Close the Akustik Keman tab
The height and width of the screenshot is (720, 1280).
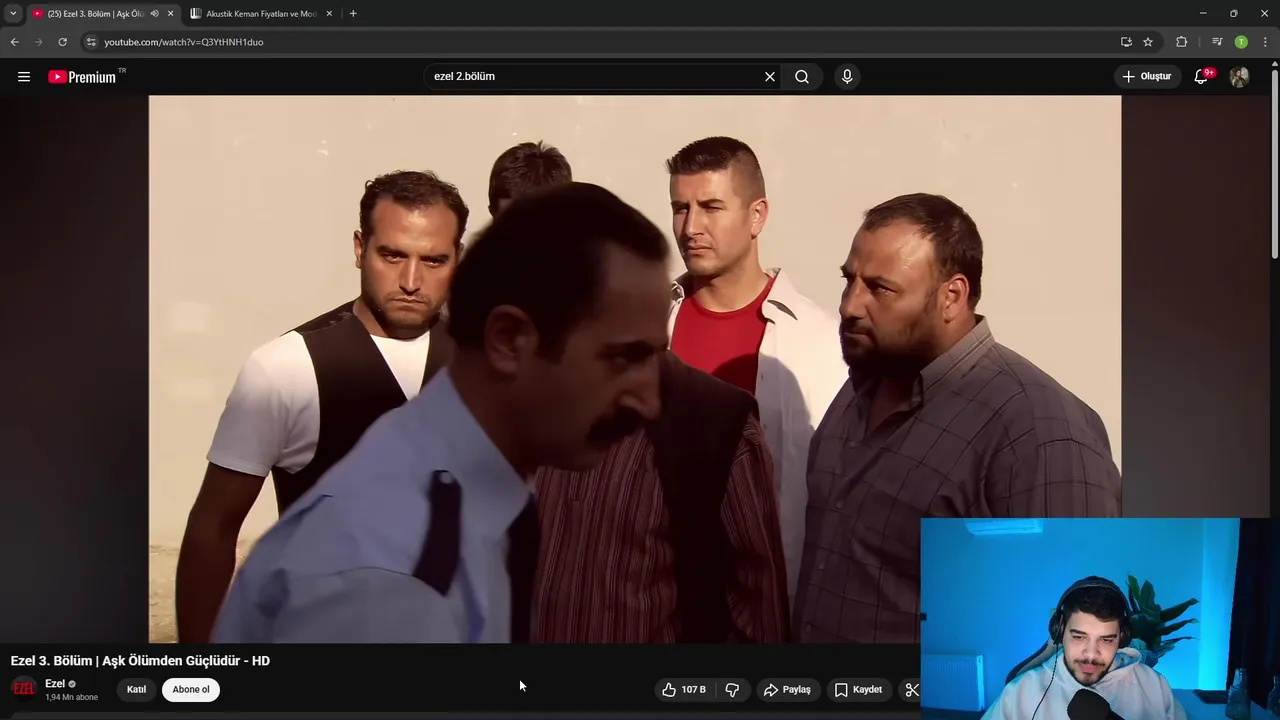[329, 14]
